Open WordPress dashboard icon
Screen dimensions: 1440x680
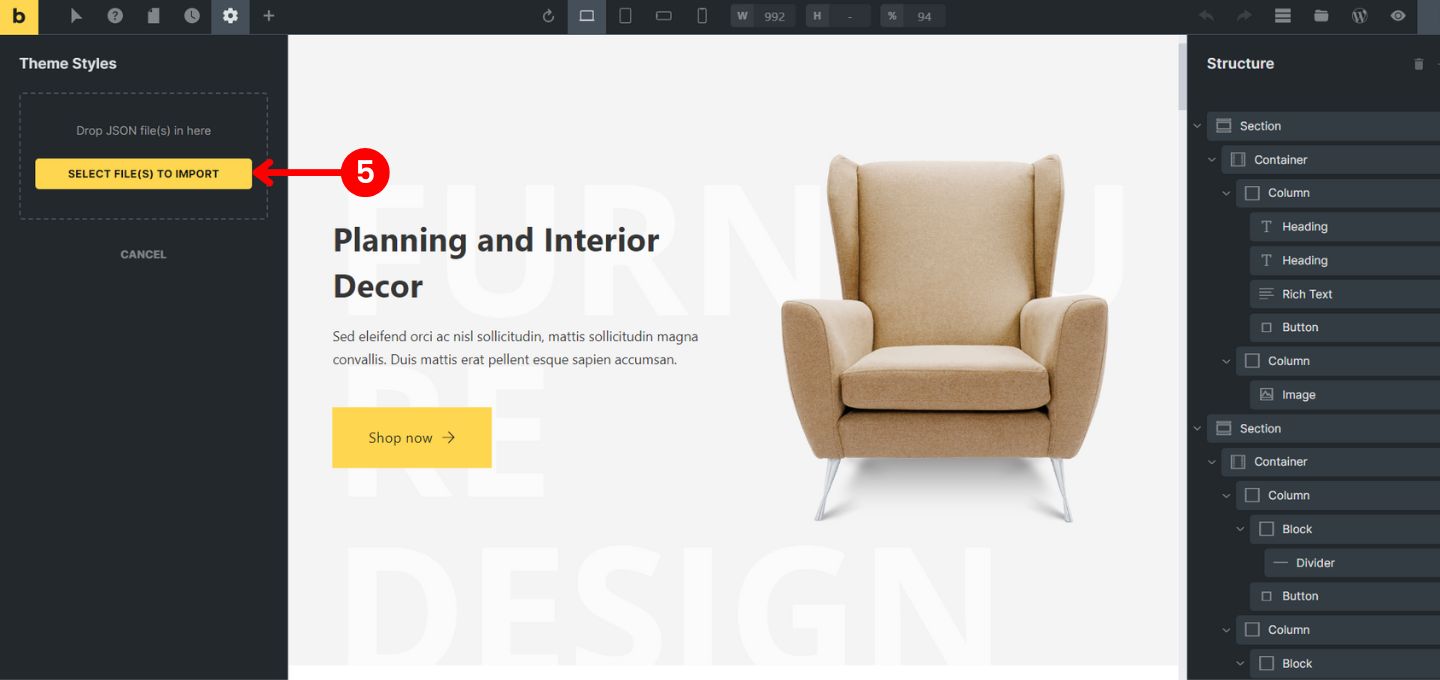click(1359, 16)
